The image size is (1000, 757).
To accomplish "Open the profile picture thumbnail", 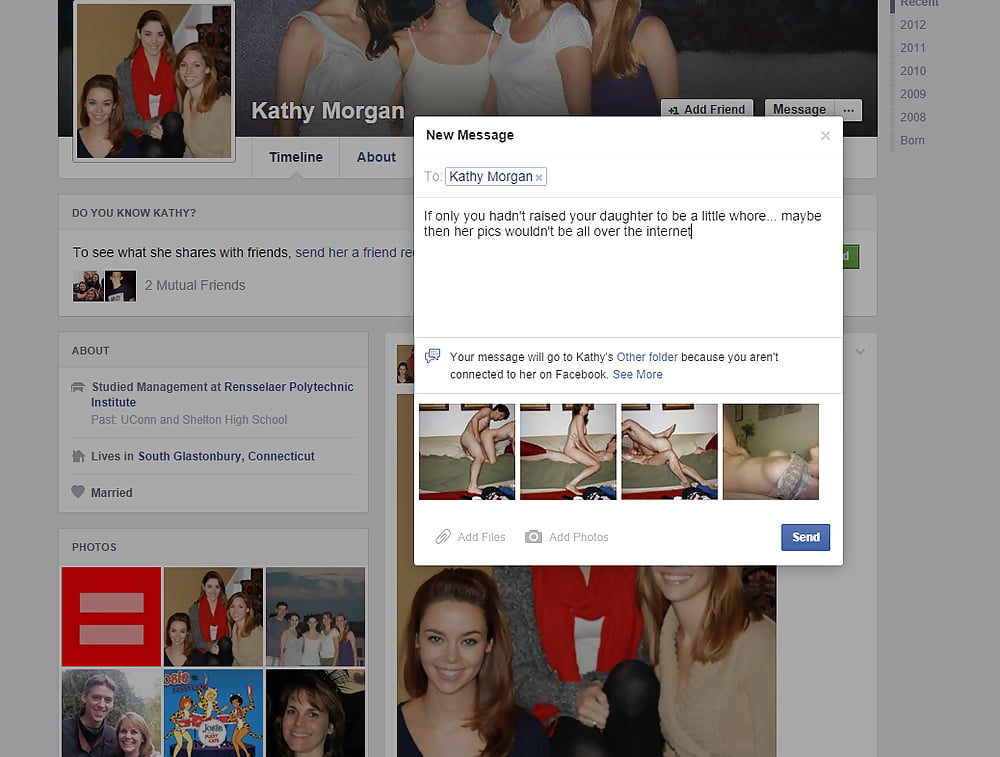I will click(154, 81).
